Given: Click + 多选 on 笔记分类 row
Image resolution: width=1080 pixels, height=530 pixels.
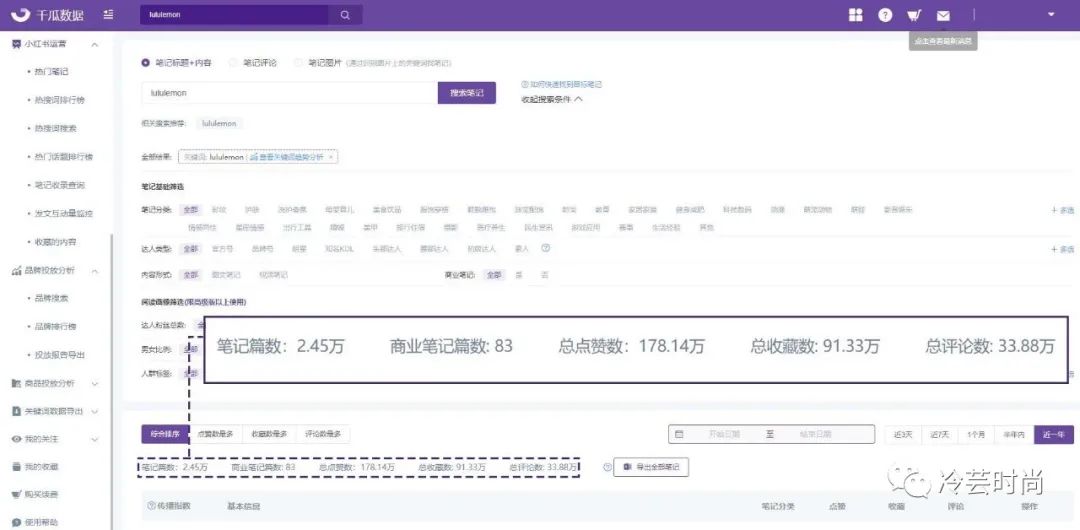Looking at the screenshot, I should point(1062,210).
